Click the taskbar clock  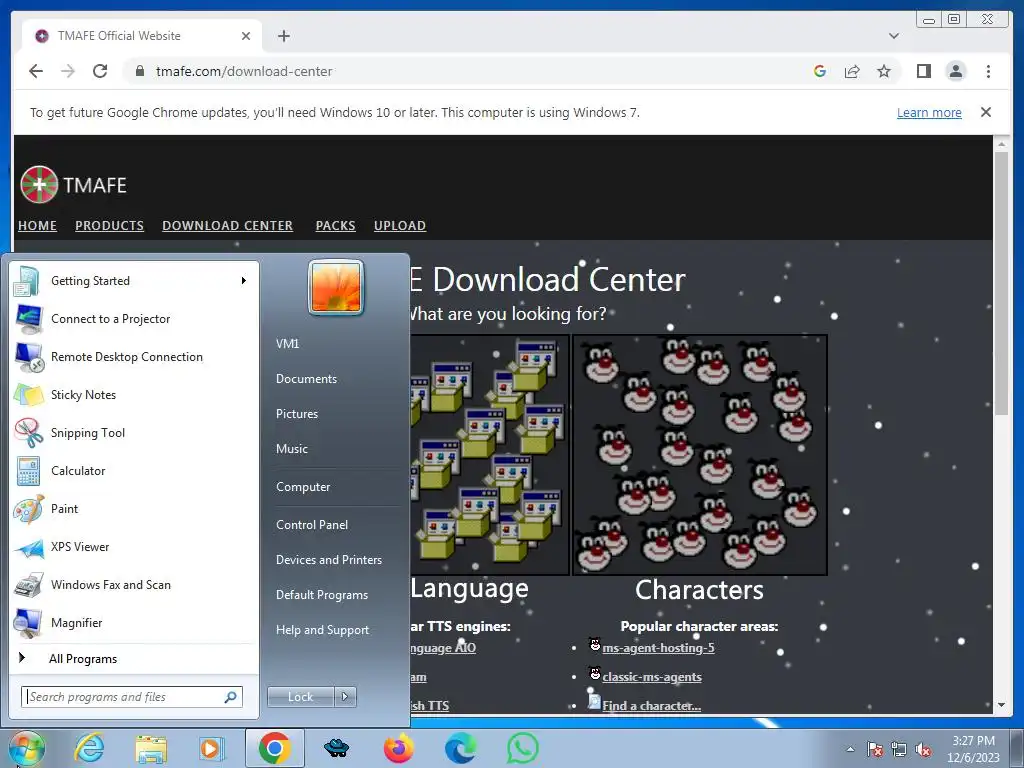pyautogui.click(x=973, y=749)
